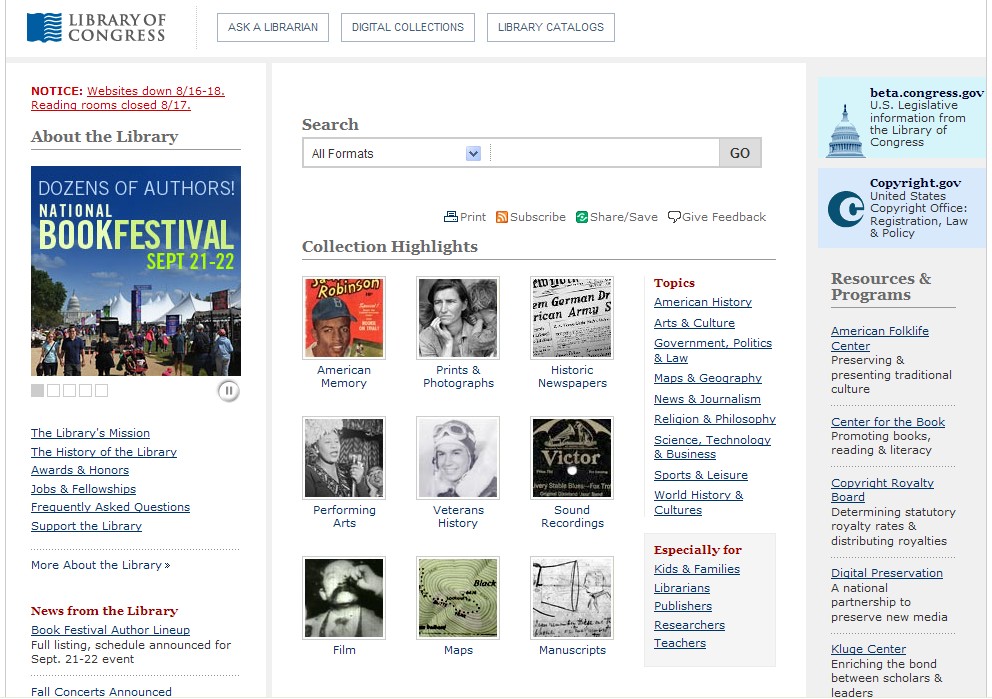Open the Librarians link
The image size is (992, 699).
pos(682,588)
